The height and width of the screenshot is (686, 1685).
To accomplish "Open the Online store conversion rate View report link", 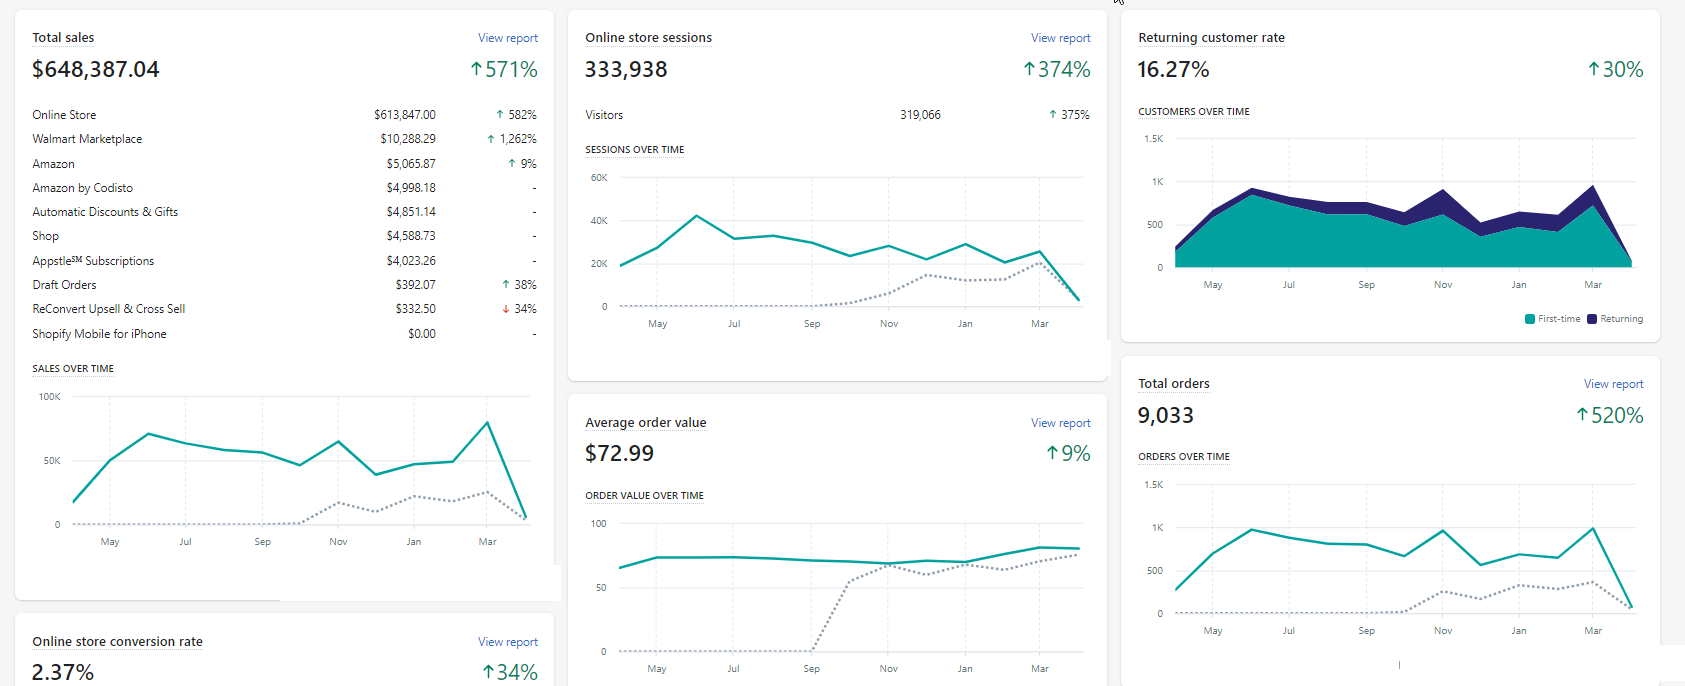I will [507, 642].
